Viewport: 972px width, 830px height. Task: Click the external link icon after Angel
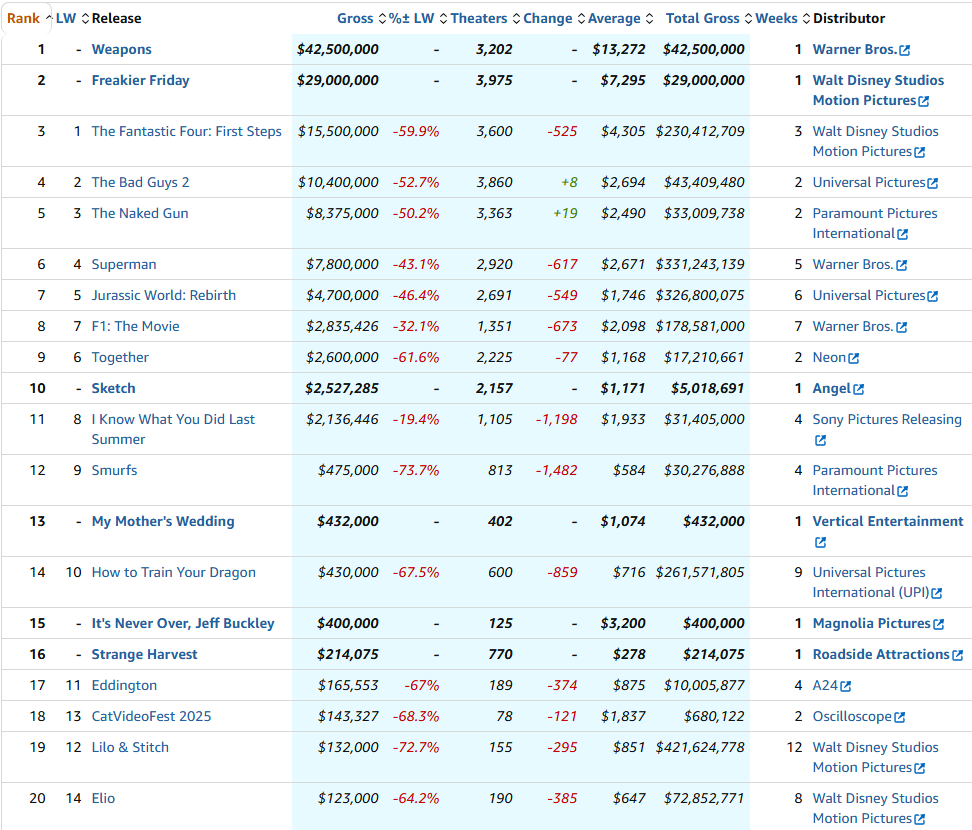(858, 389)
